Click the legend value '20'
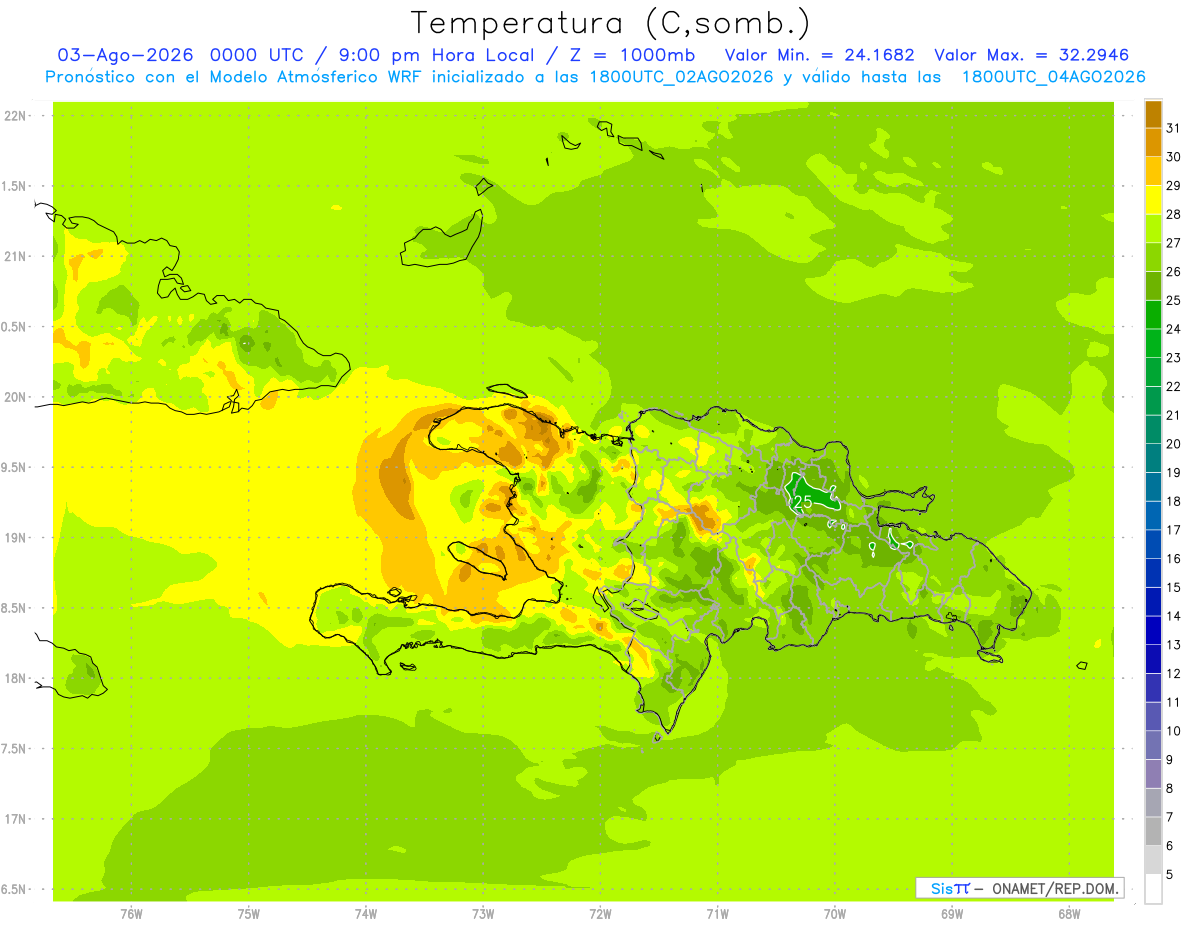Screen dimensions: 1200x927 click(1174, 443)
